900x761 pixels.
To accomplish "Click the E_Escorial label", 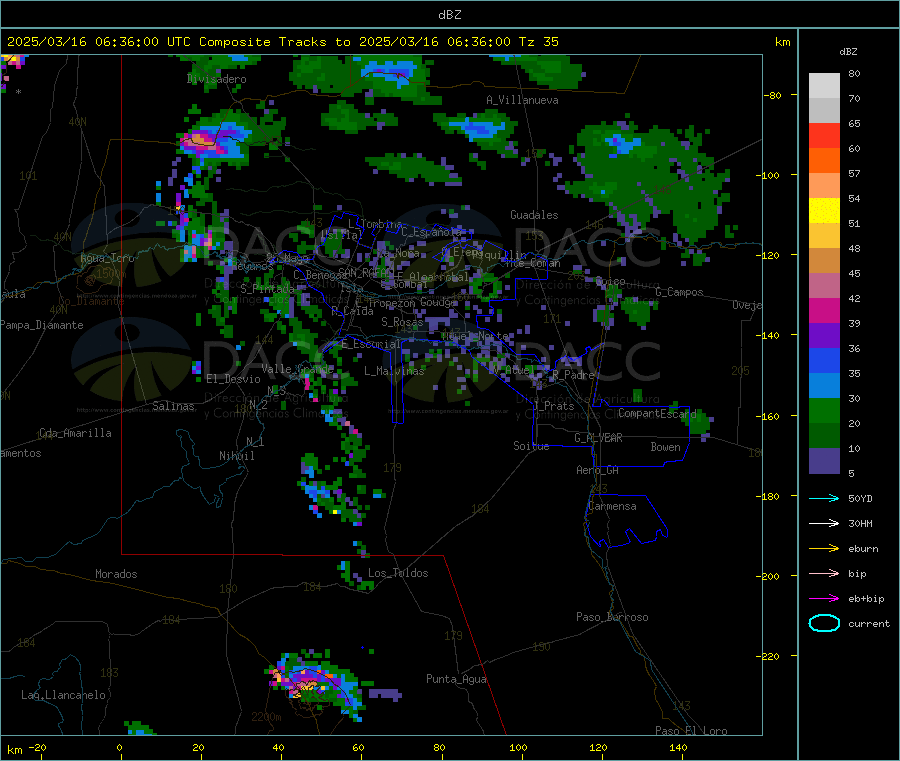I will tap(370, 344).
